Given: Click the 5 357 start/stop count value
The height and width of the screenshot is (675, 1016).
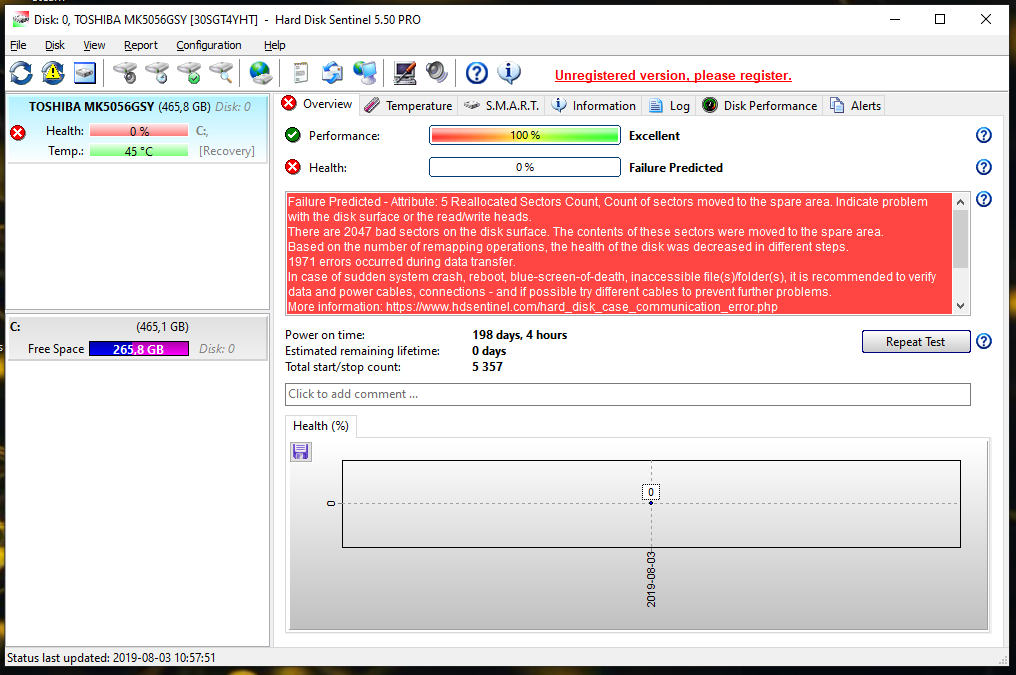Looking at the screenshot, I should (x=487, y=367).
